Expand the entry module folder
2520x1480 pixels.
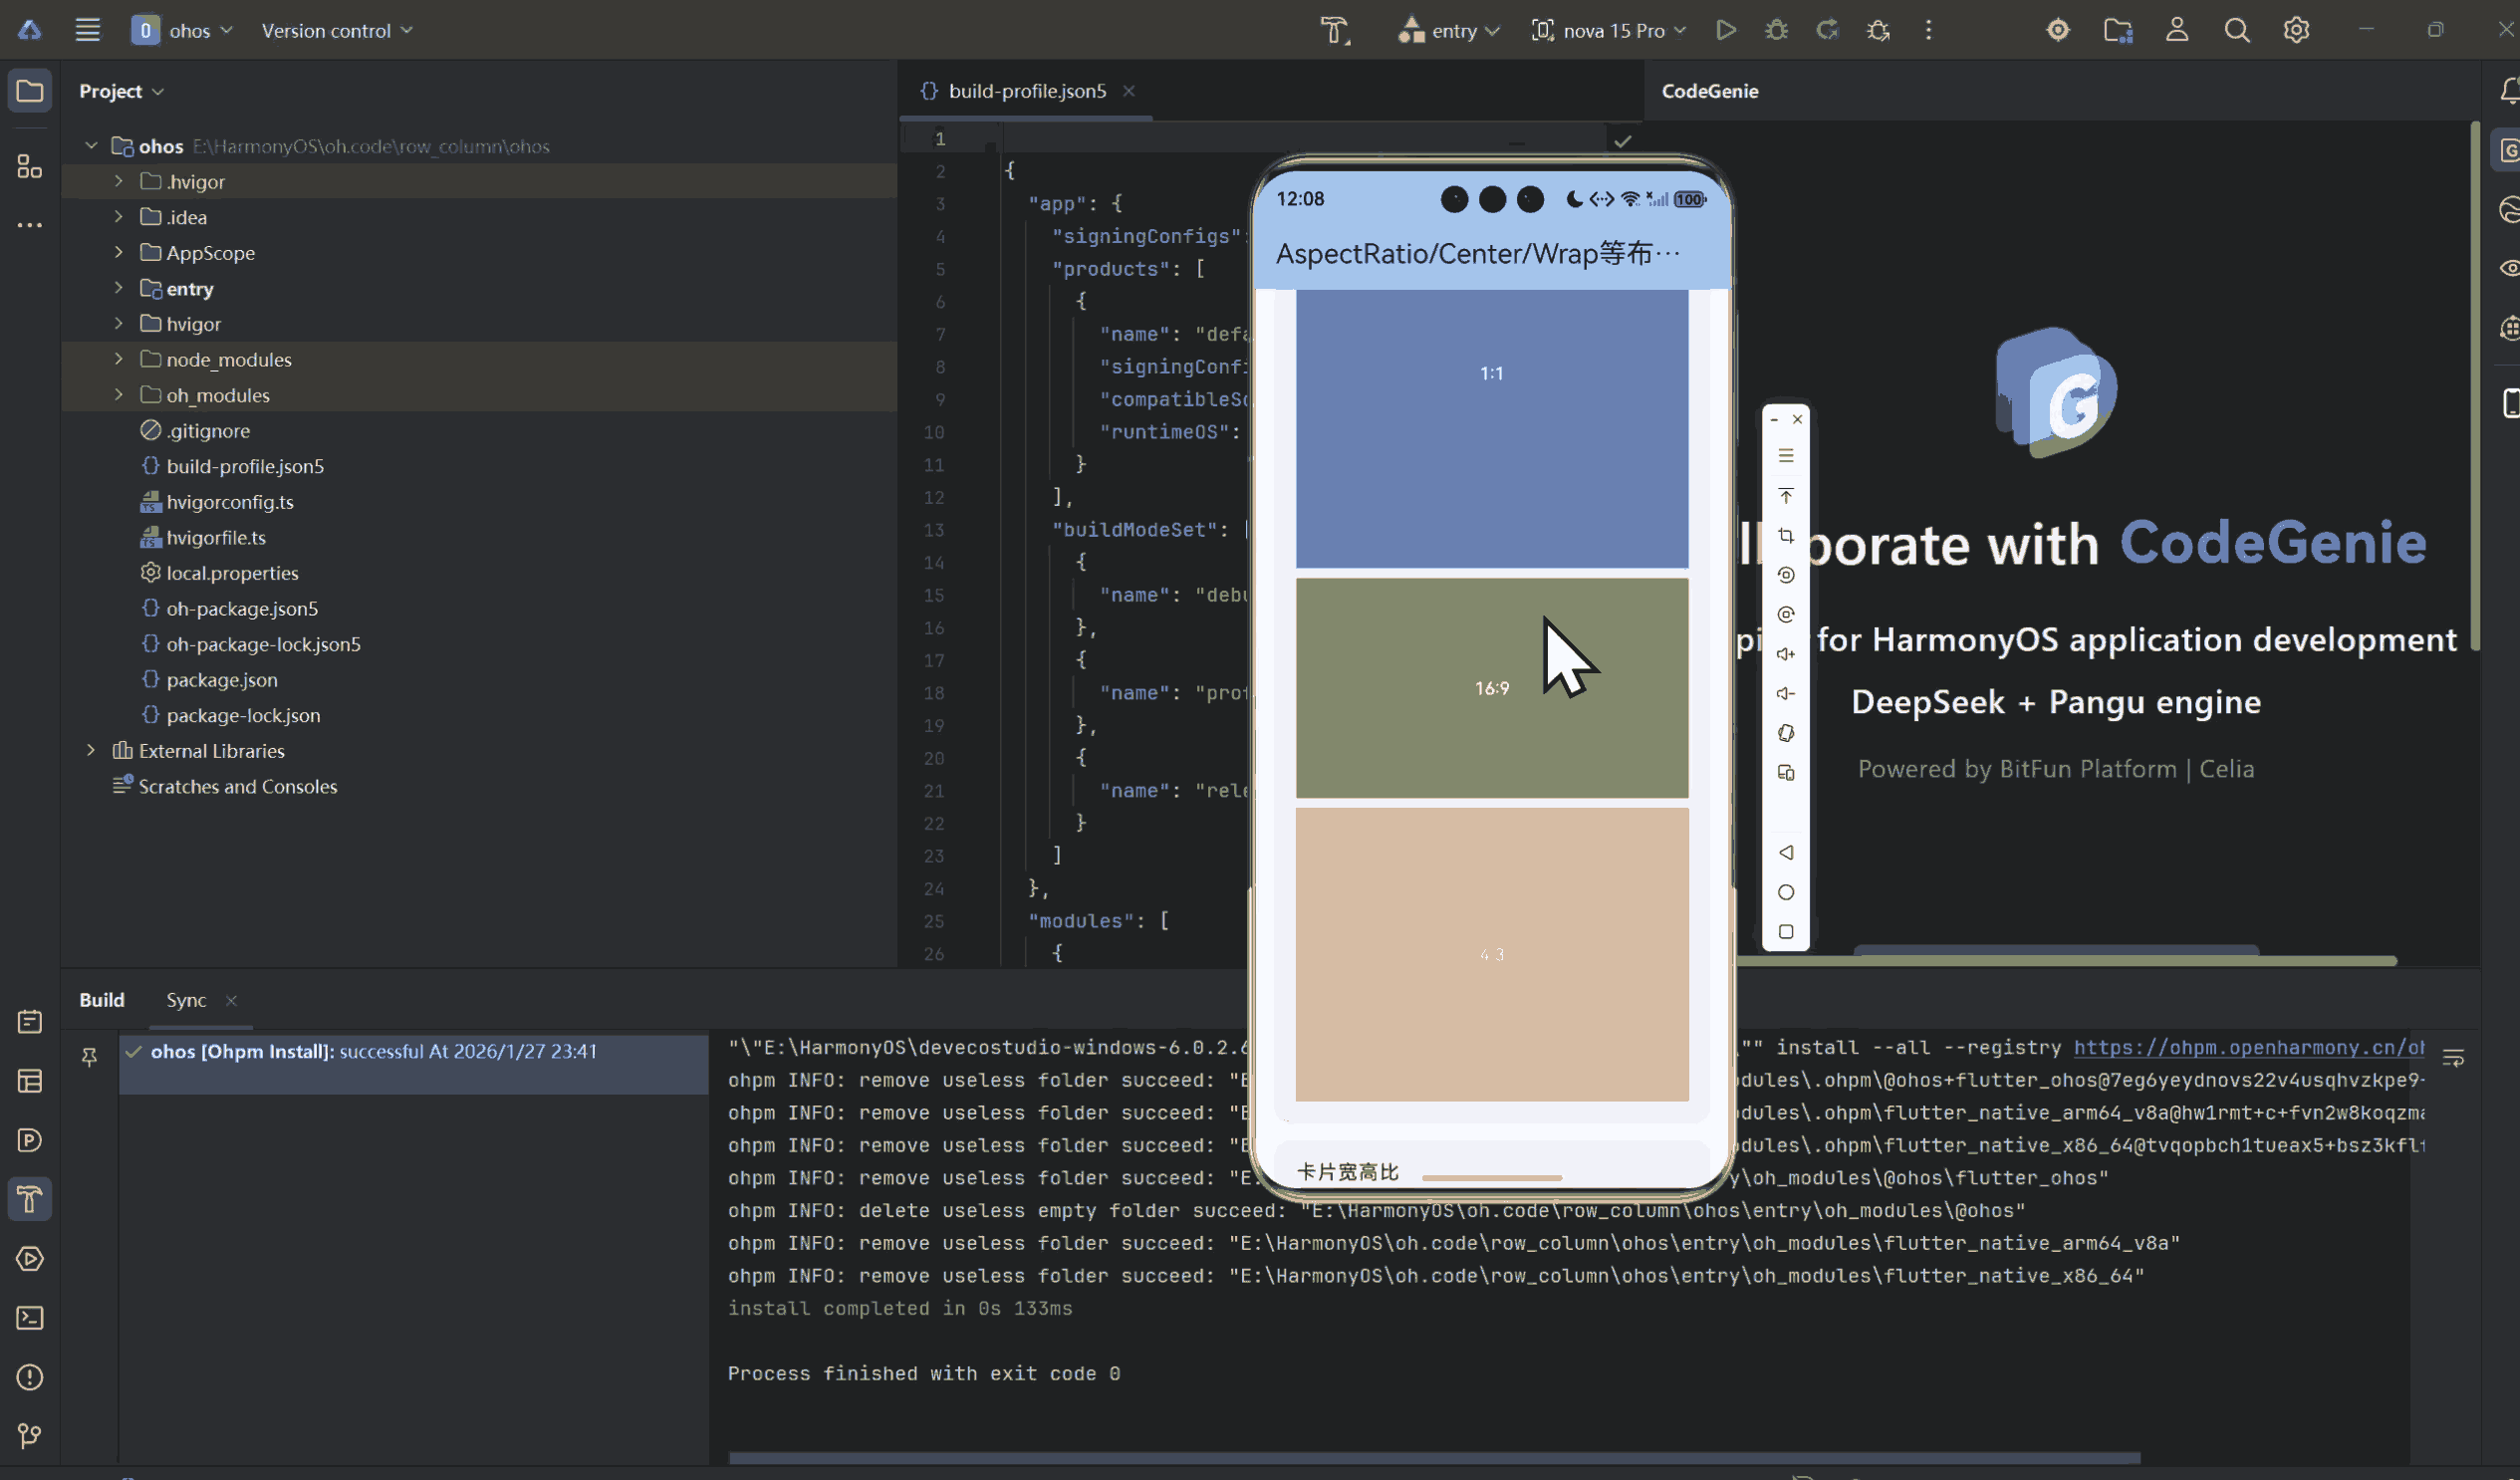coord(118,288)
